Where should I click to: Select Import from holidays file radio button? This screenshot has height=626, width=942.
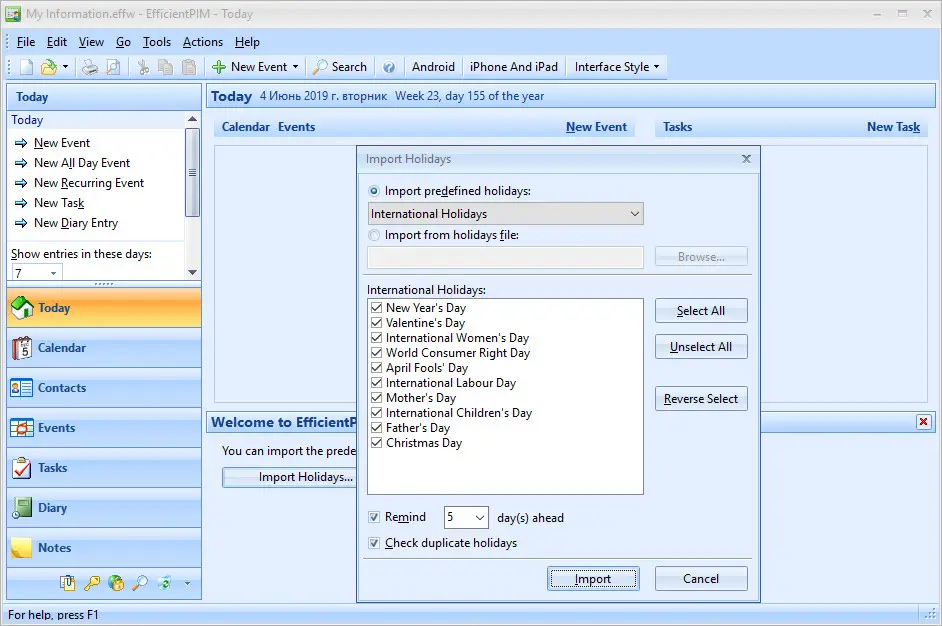coord(374,235)
